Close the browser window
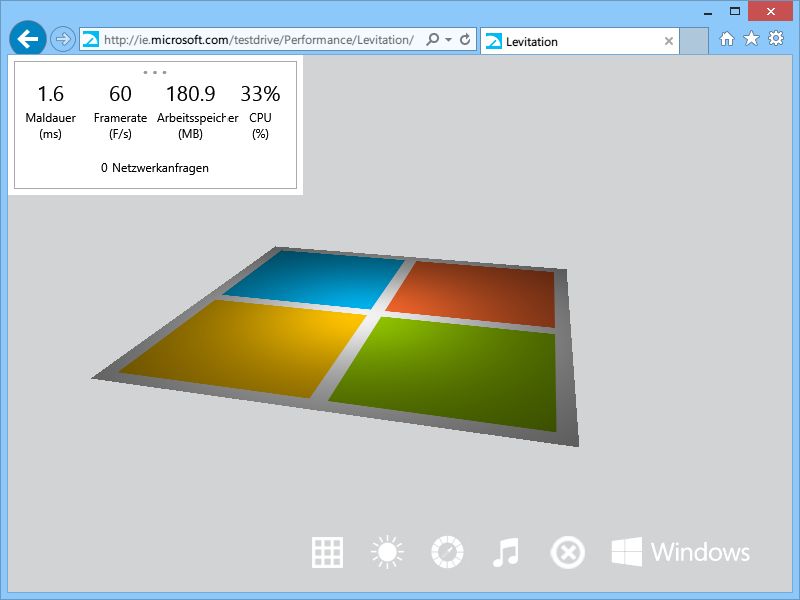Viewport: 800px width, 600px height. pos(770,11)
